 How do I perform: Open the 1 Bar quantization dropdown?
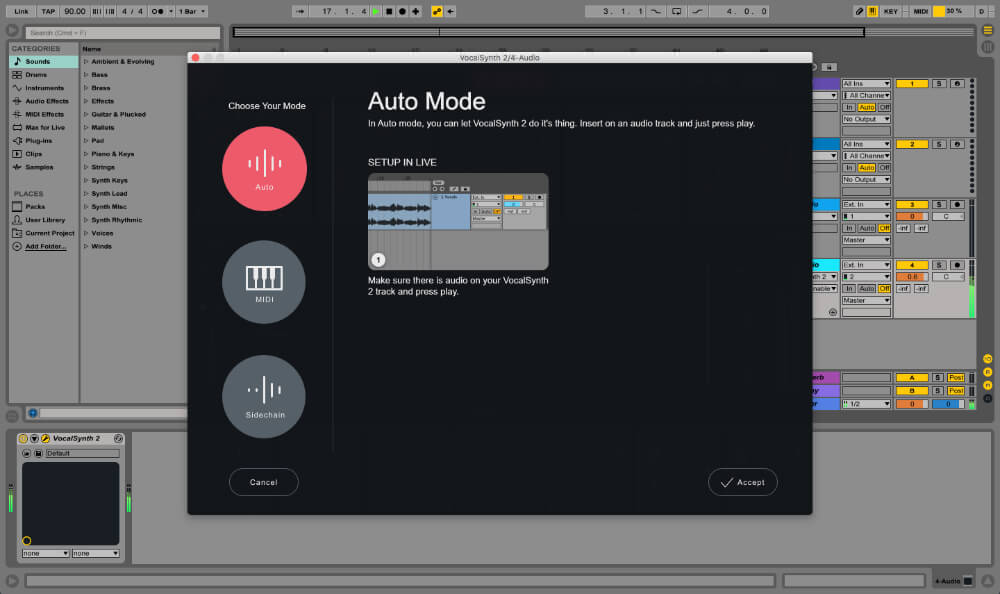[x=189, y=11]
